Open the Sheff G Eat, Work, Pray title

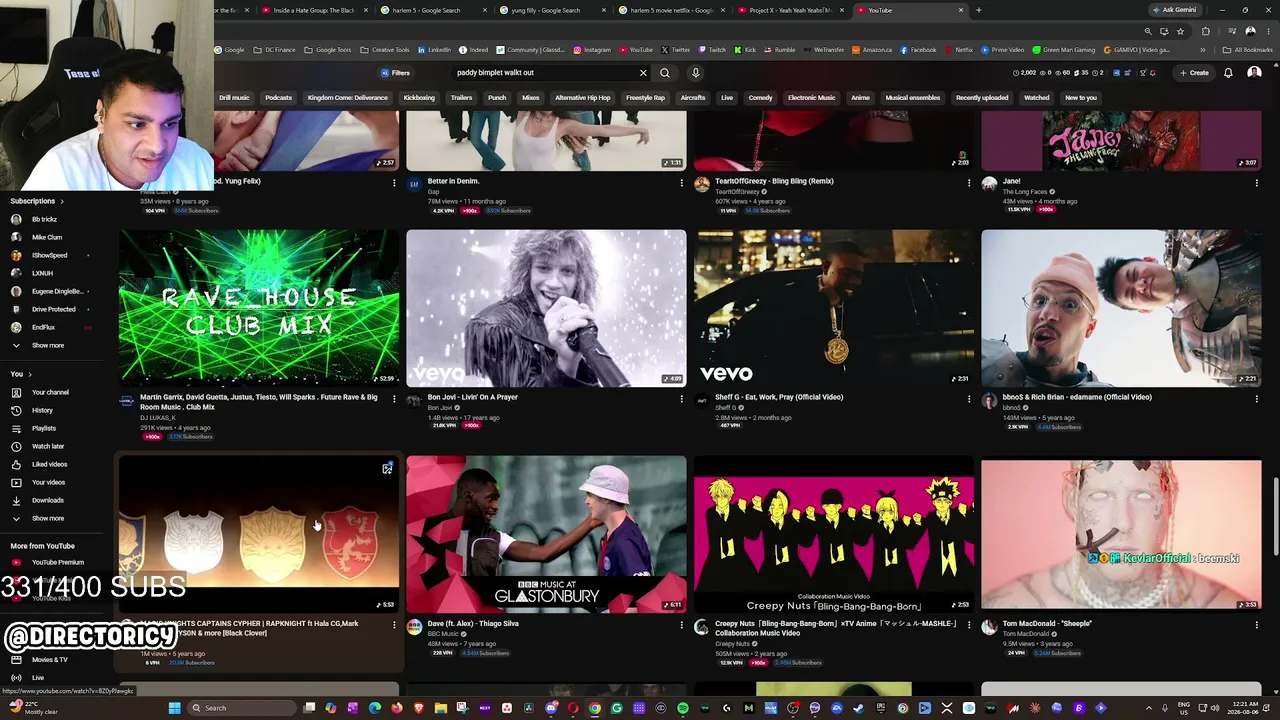(779, 397)
